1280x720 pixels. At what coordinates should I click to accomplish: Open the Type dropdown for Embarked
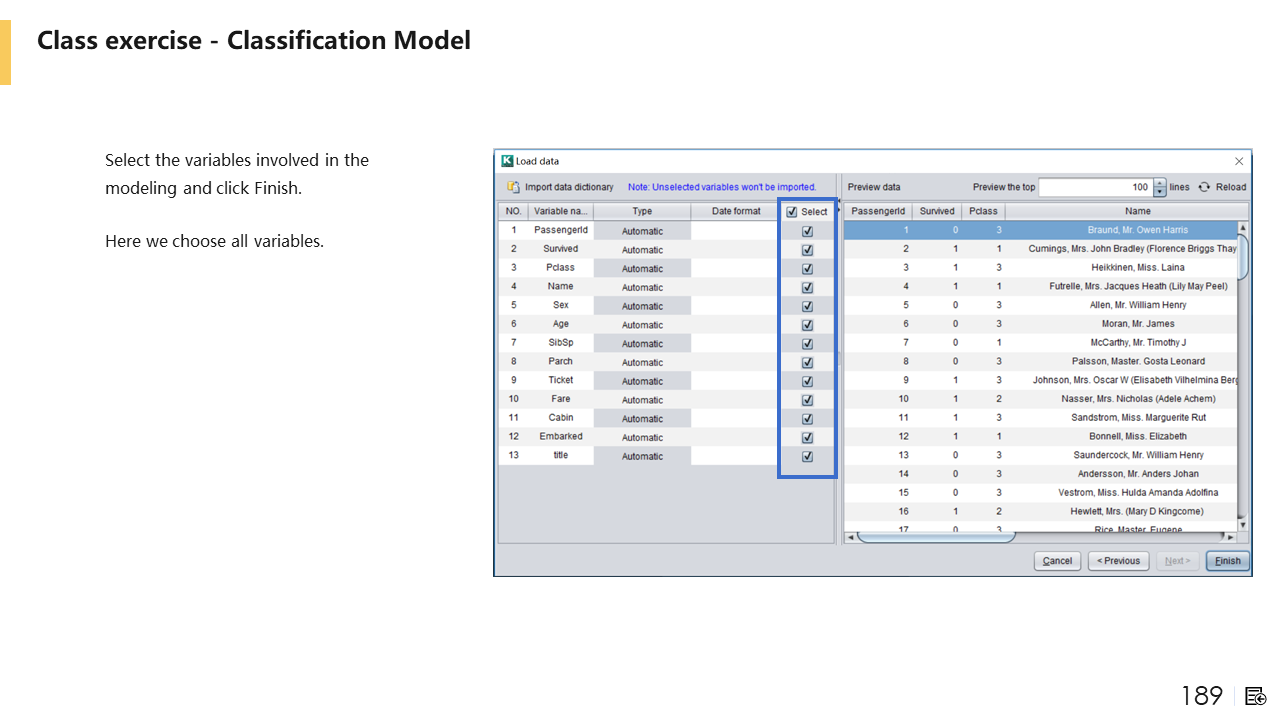(641, 437)
